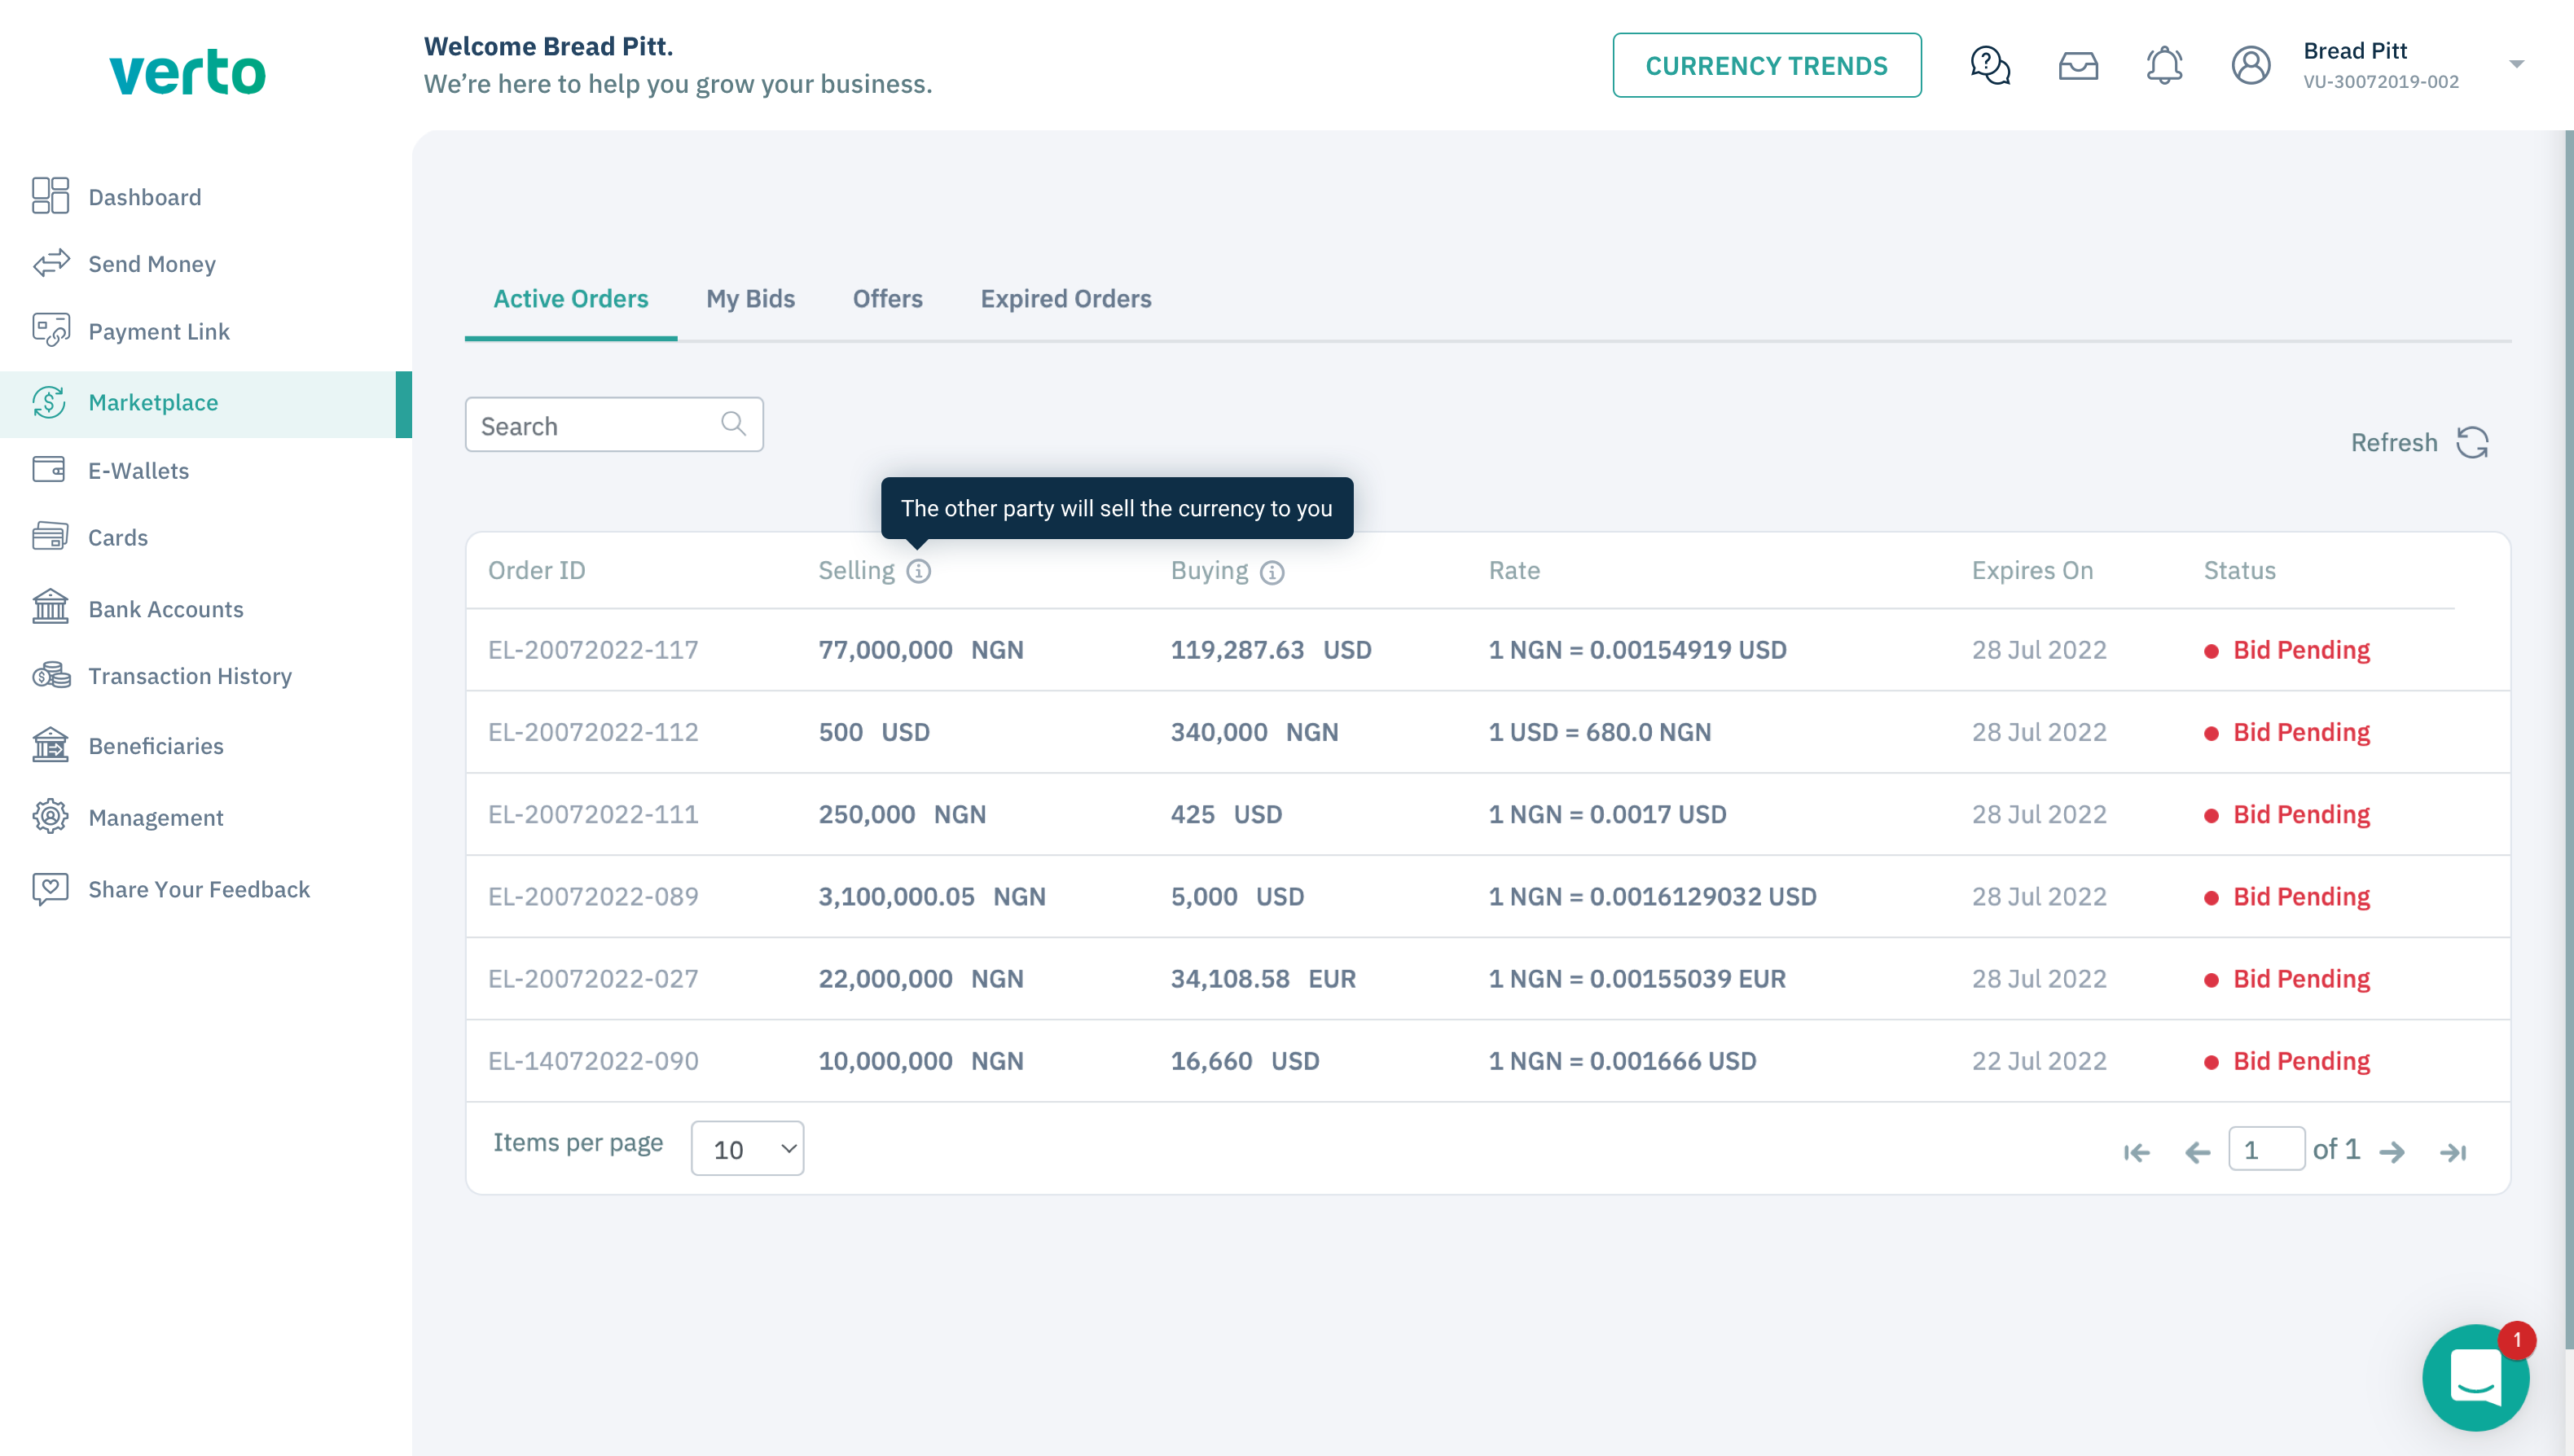Go to the last page arrow
The image size is (2574, 1456).
pyautogui.click(x=2452, y=1152)
